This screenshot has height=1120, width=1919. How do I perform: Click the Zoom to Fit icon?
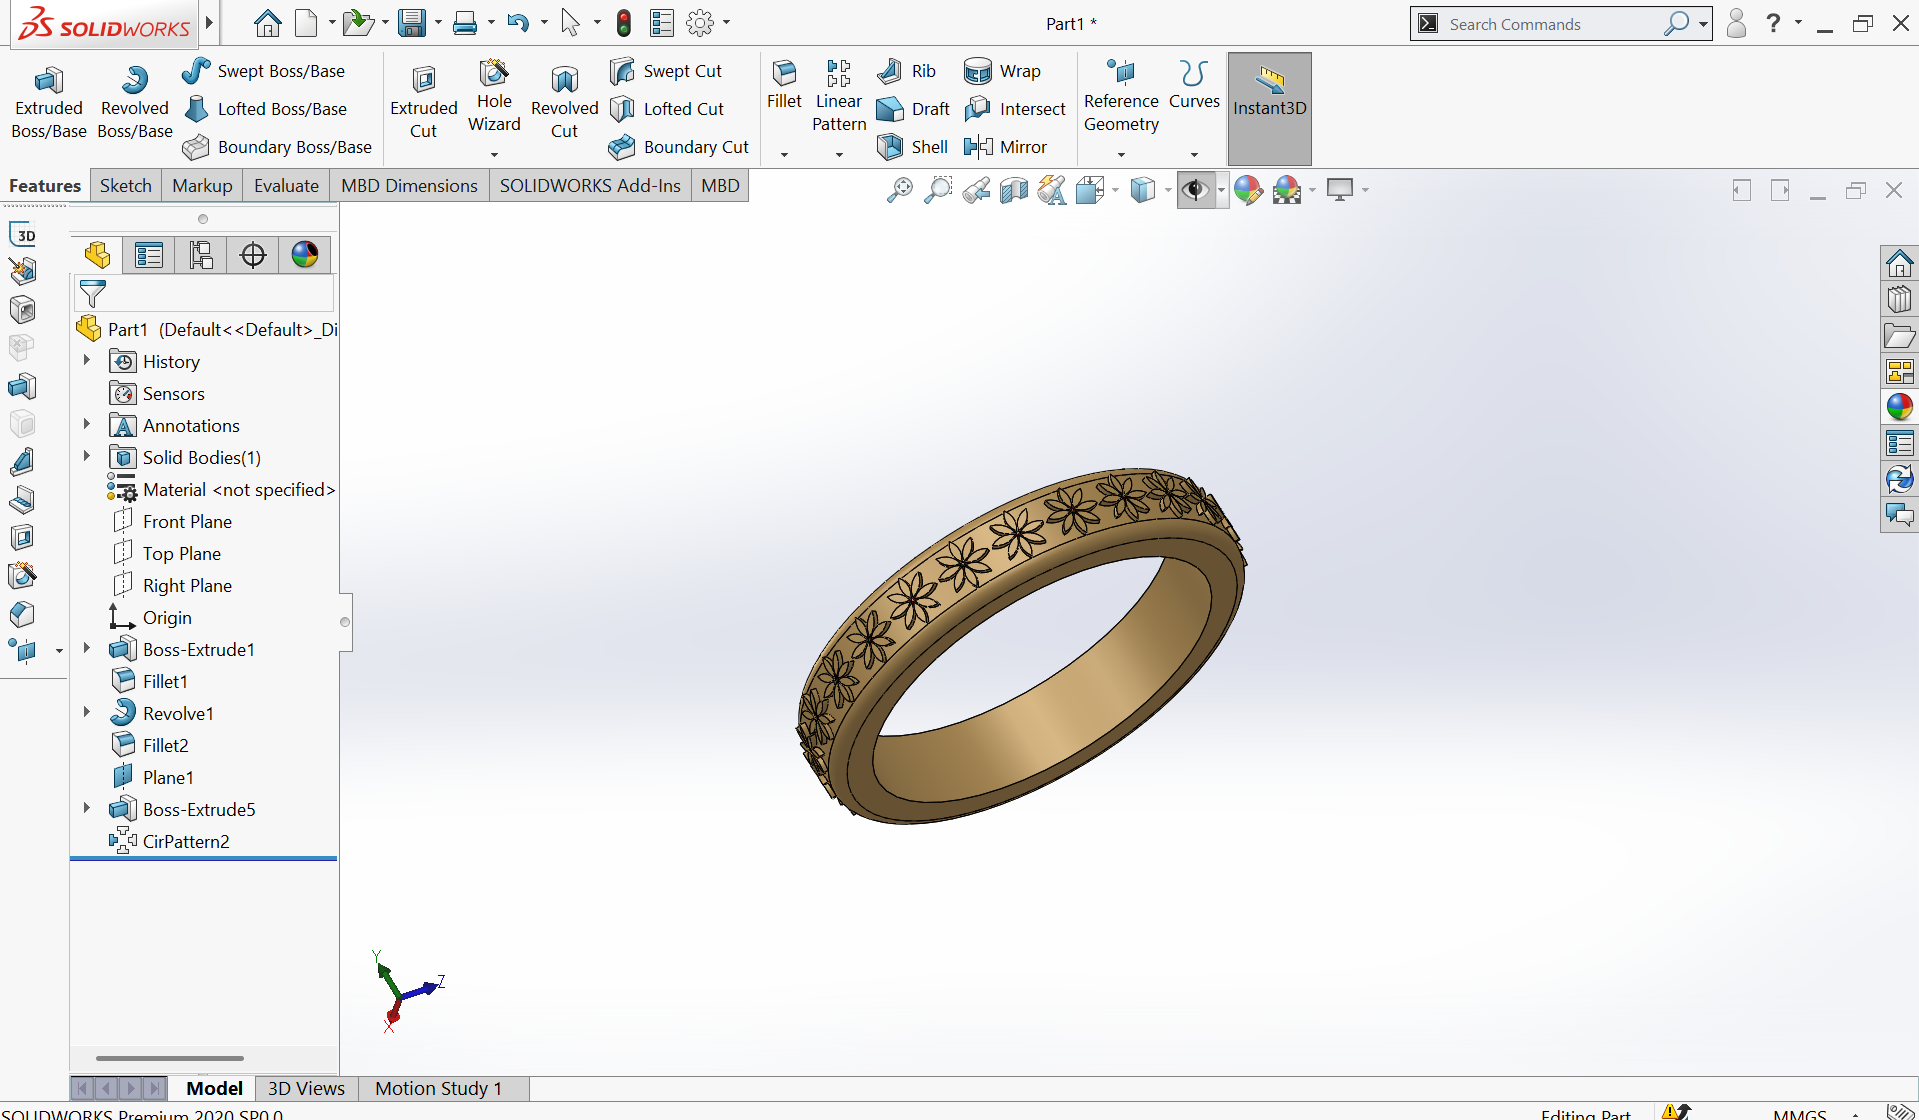899,190
